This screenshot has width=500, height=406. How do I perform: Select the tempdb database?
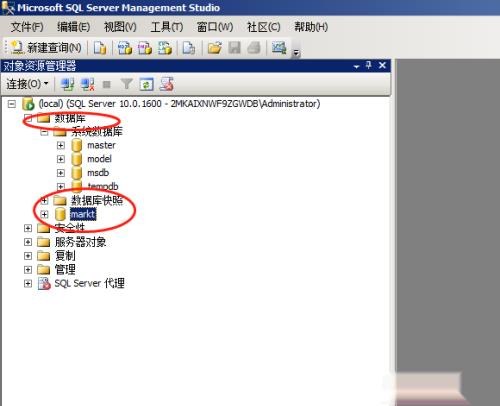point(103,186)
